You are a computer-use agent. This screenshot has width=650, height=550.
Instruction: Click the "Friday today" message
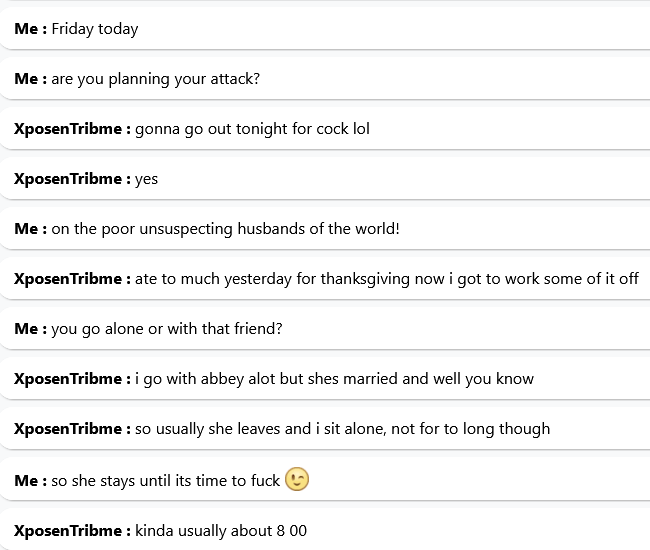(x=95, y=29)
